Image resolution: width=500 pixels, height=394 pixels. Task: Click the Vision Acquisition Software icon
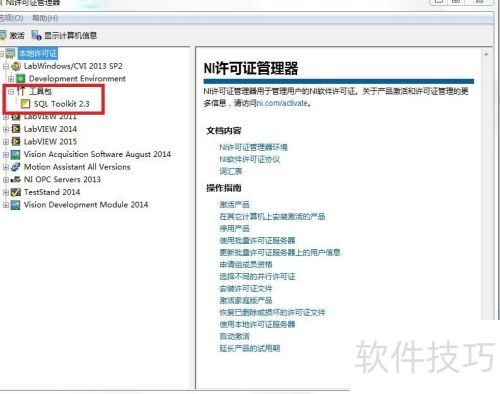[16, 154]
